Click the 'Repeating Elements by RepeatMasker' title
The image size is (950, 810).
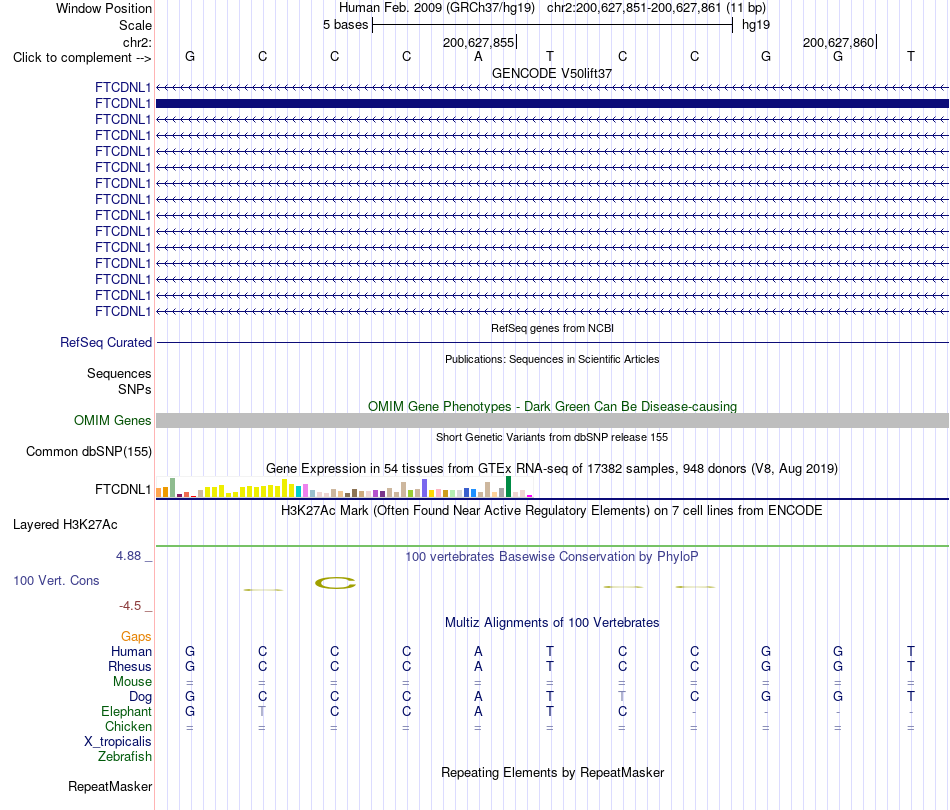[552, 772]
